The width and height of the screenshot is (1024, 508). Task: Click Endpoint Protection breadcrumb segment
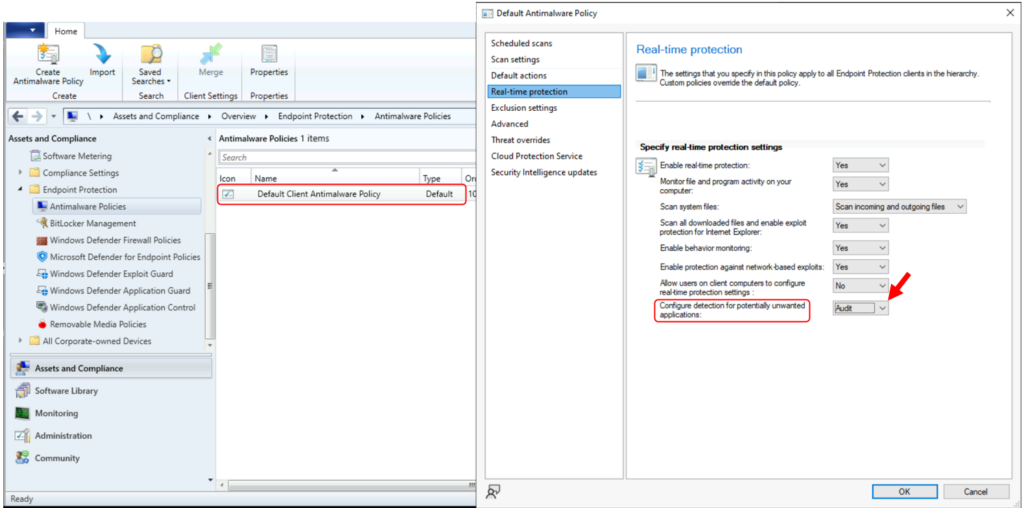(x=315, y=116)
